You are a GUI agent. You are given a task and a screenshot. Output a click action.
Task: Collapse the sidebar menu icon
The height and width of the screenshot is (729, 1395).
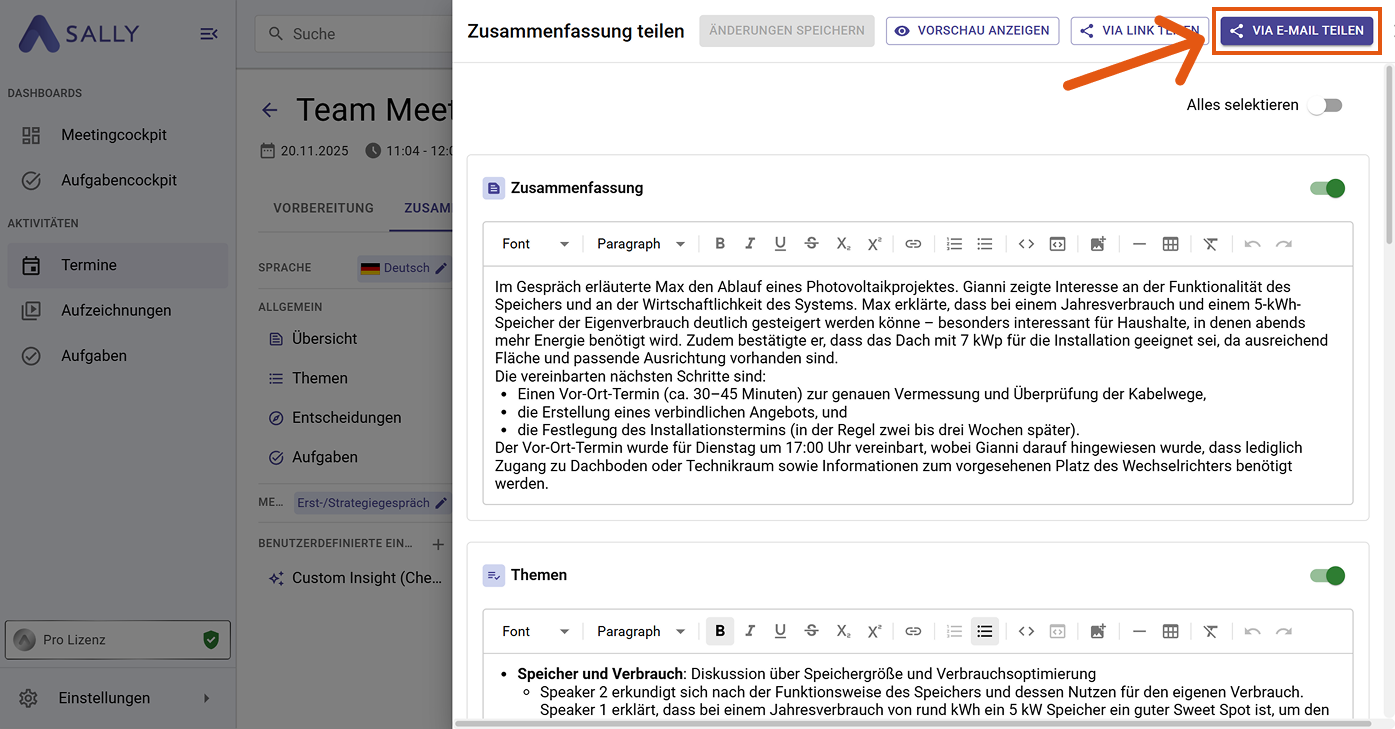tap(209, 34)
